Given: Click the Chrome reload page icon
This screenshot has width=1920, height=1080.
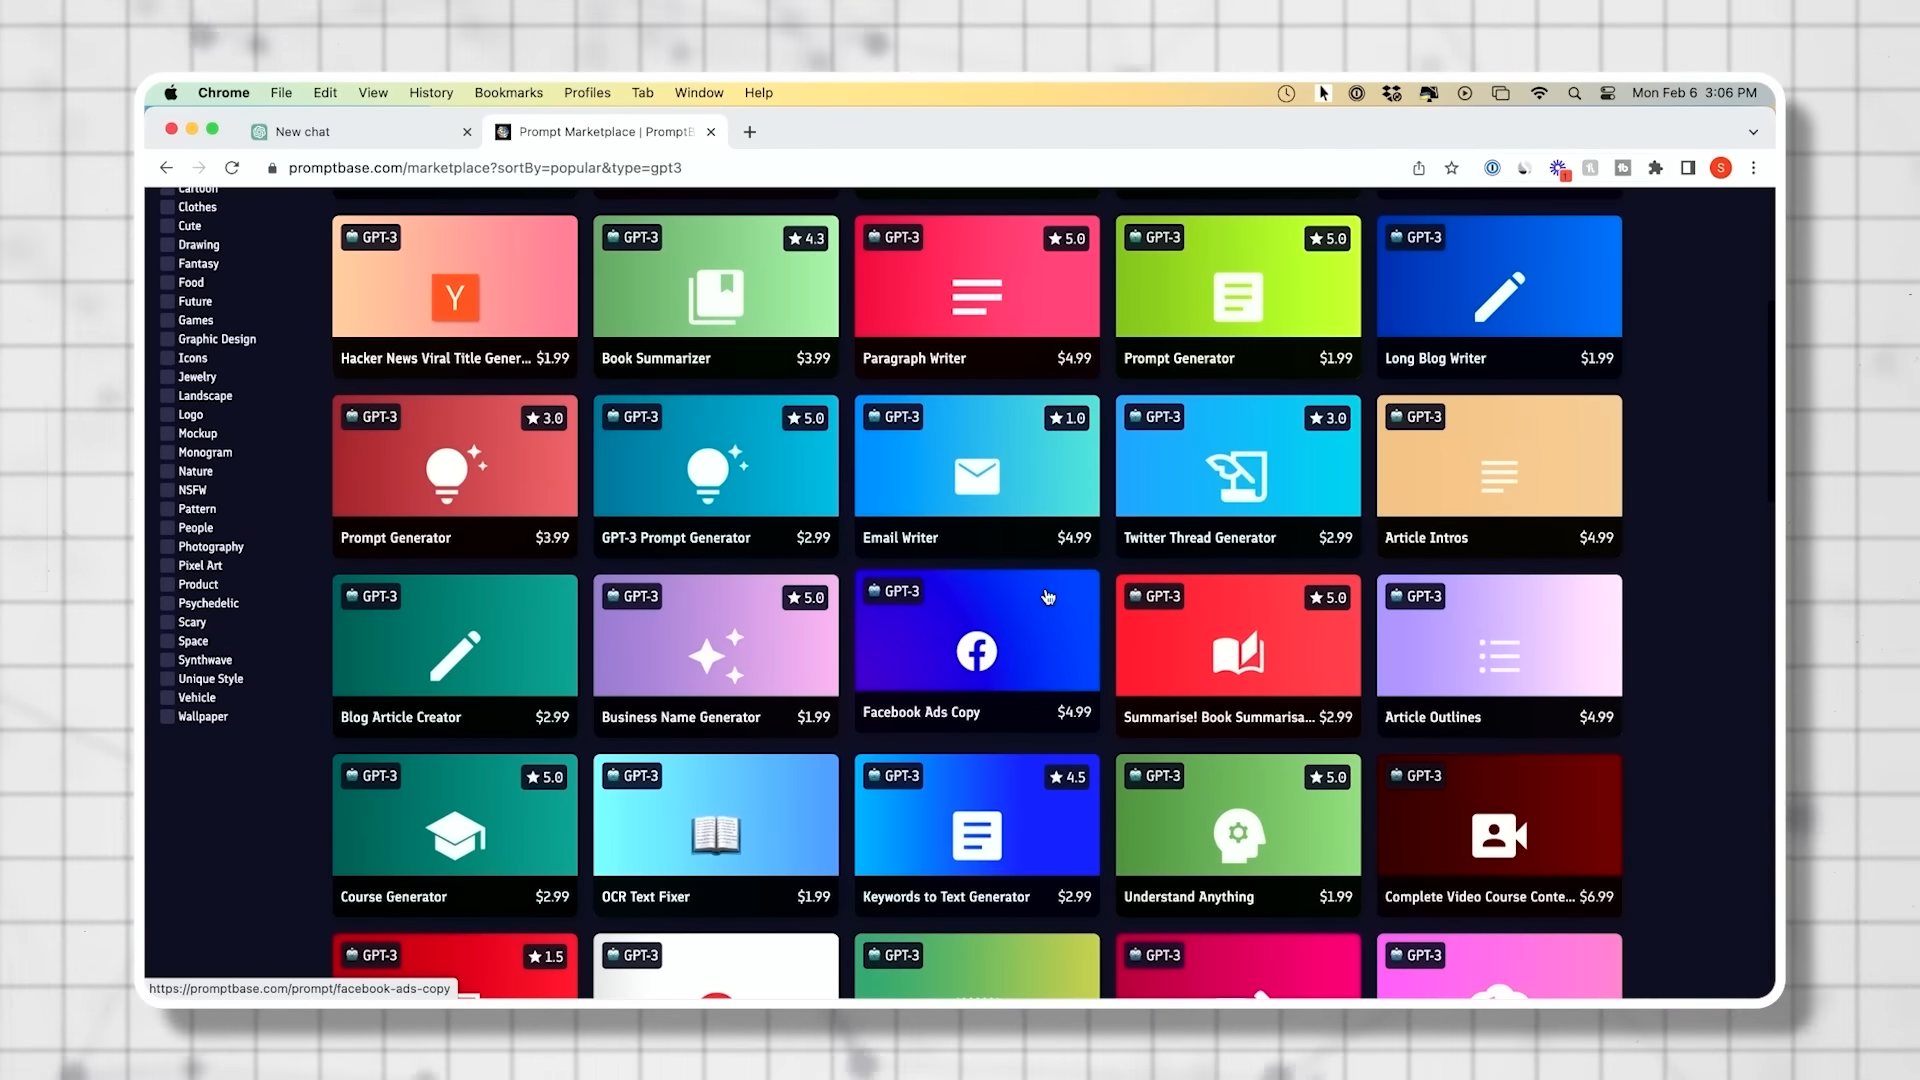Looking at the screenshot, I should 232,168.
